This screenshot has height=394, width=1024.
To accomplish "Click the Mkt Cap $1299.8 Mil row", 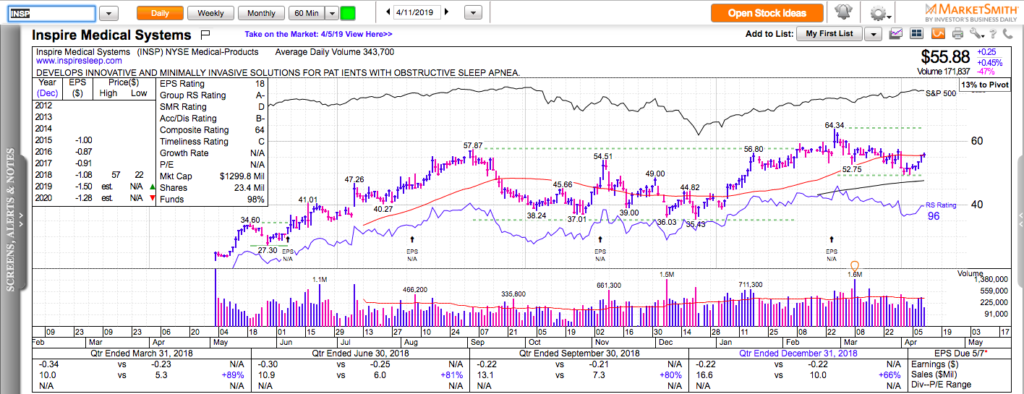I will [x=212, y=176].
